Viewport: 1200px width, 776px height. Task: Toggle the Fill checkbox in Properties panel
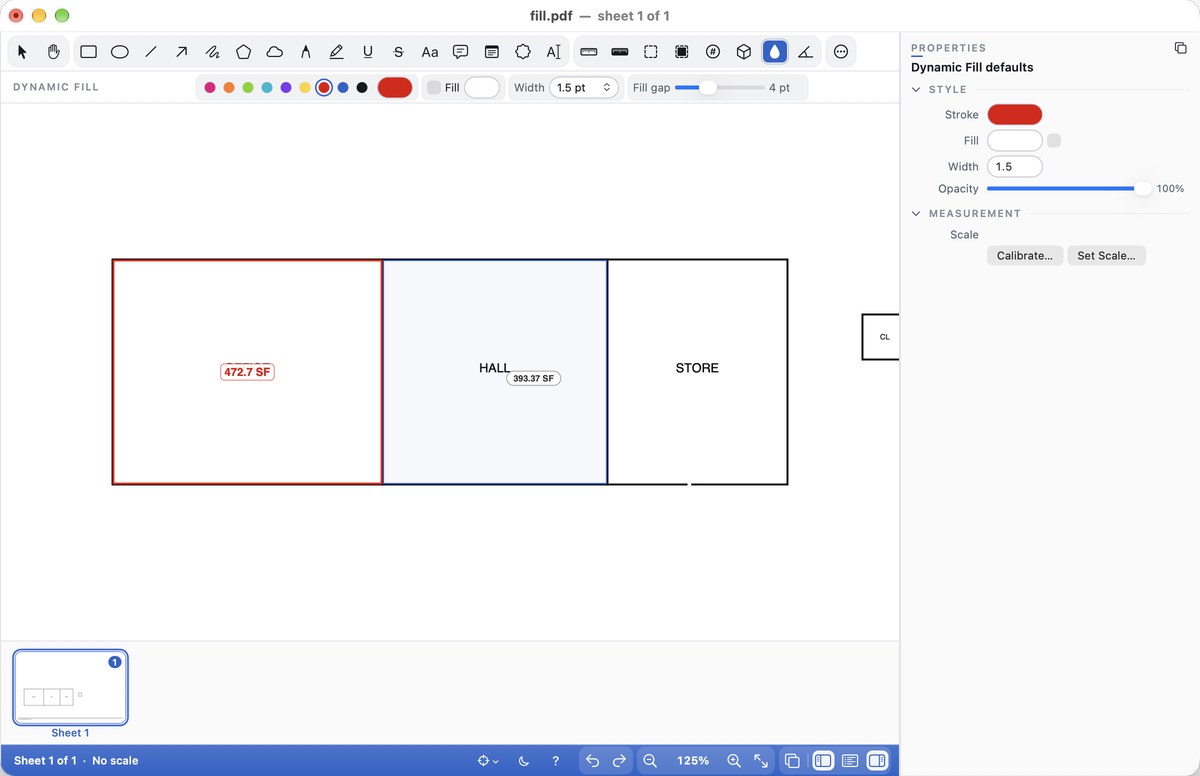point(1054,141)
